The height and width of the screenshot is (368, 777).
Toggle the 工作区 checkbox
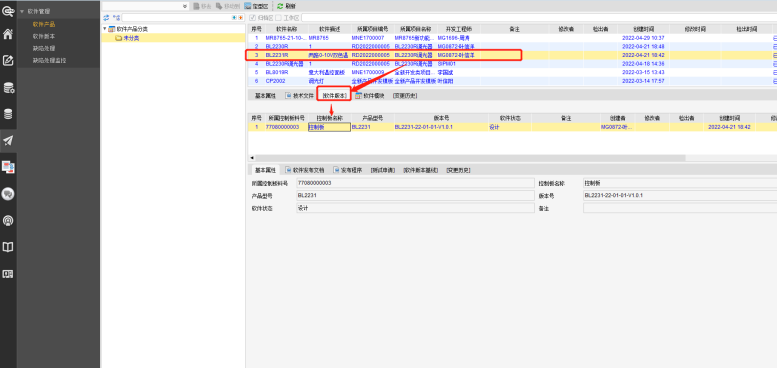(278, 18)
